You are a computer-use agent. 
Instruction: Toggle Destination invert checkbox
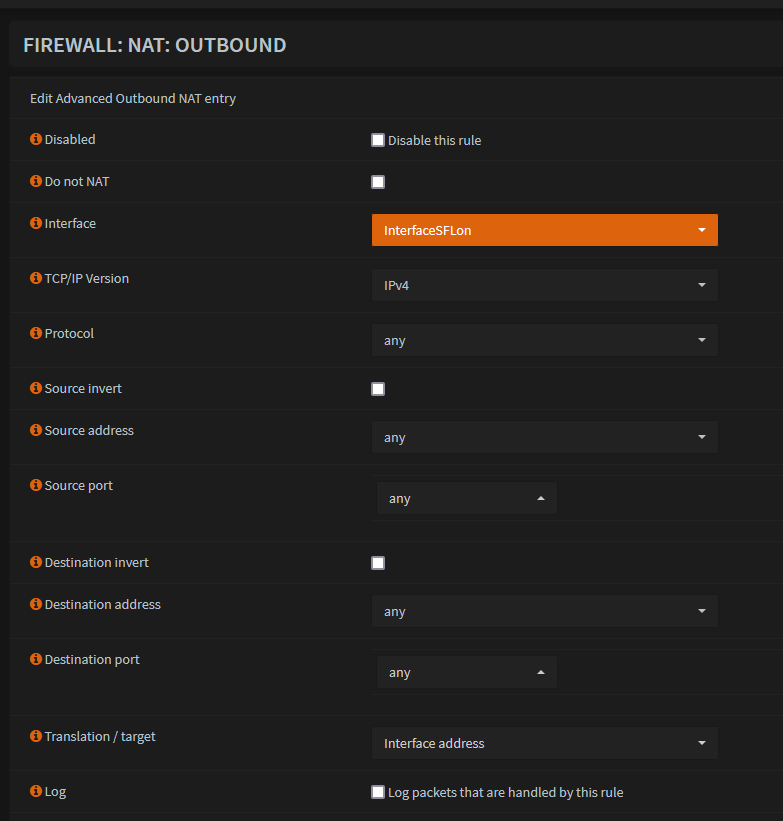tap(378, 563)
